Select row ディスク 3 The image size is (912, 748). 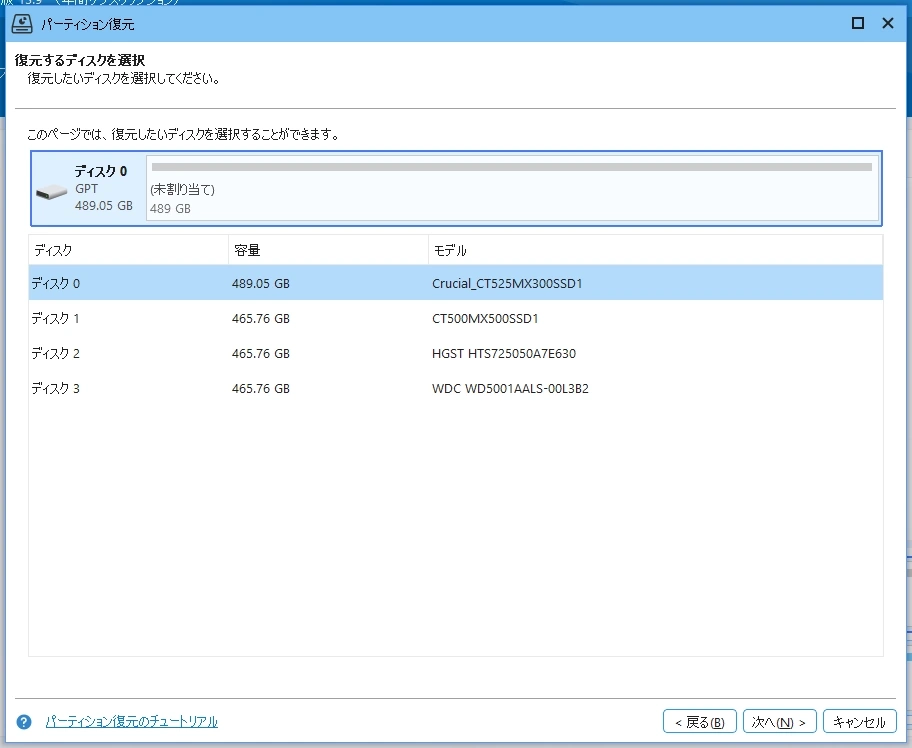455,388
